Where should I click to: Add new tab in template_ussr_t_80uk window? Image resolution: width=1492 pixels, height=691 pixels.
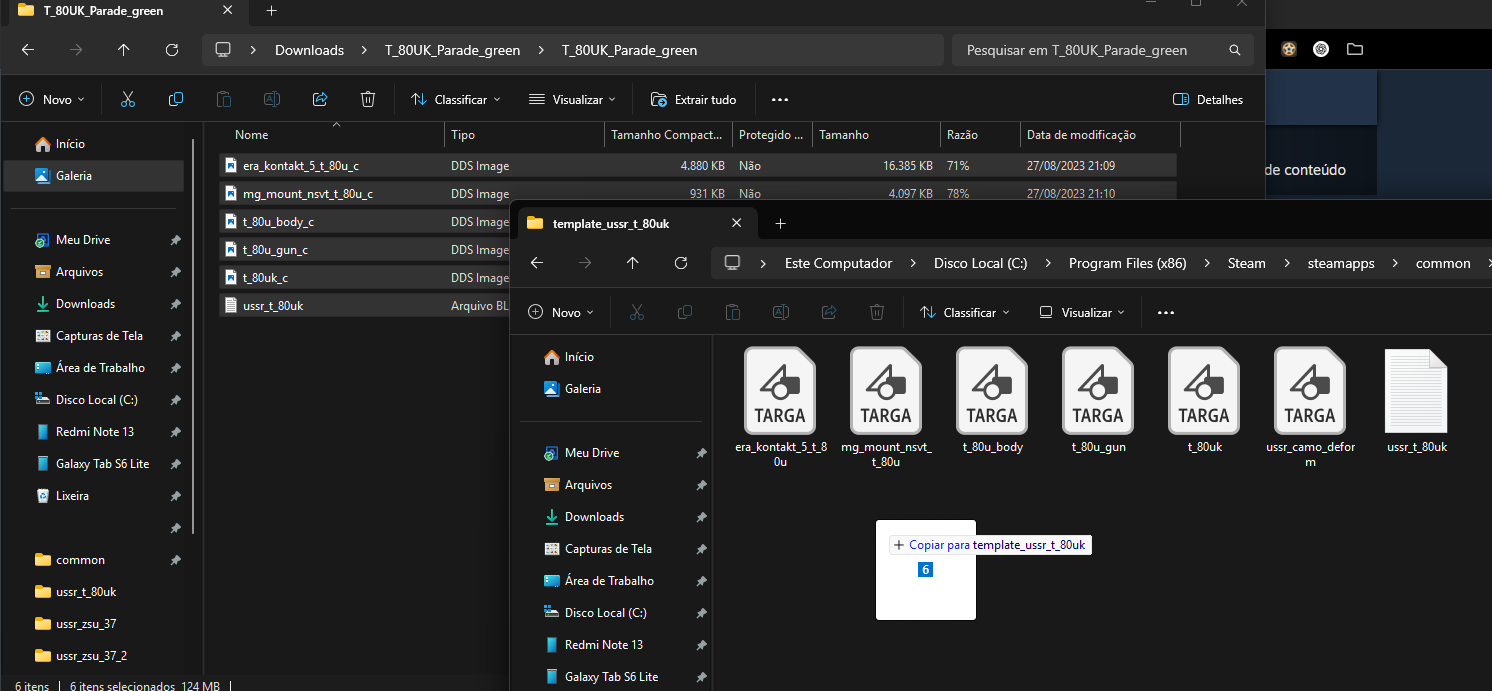tap(780, 223)
